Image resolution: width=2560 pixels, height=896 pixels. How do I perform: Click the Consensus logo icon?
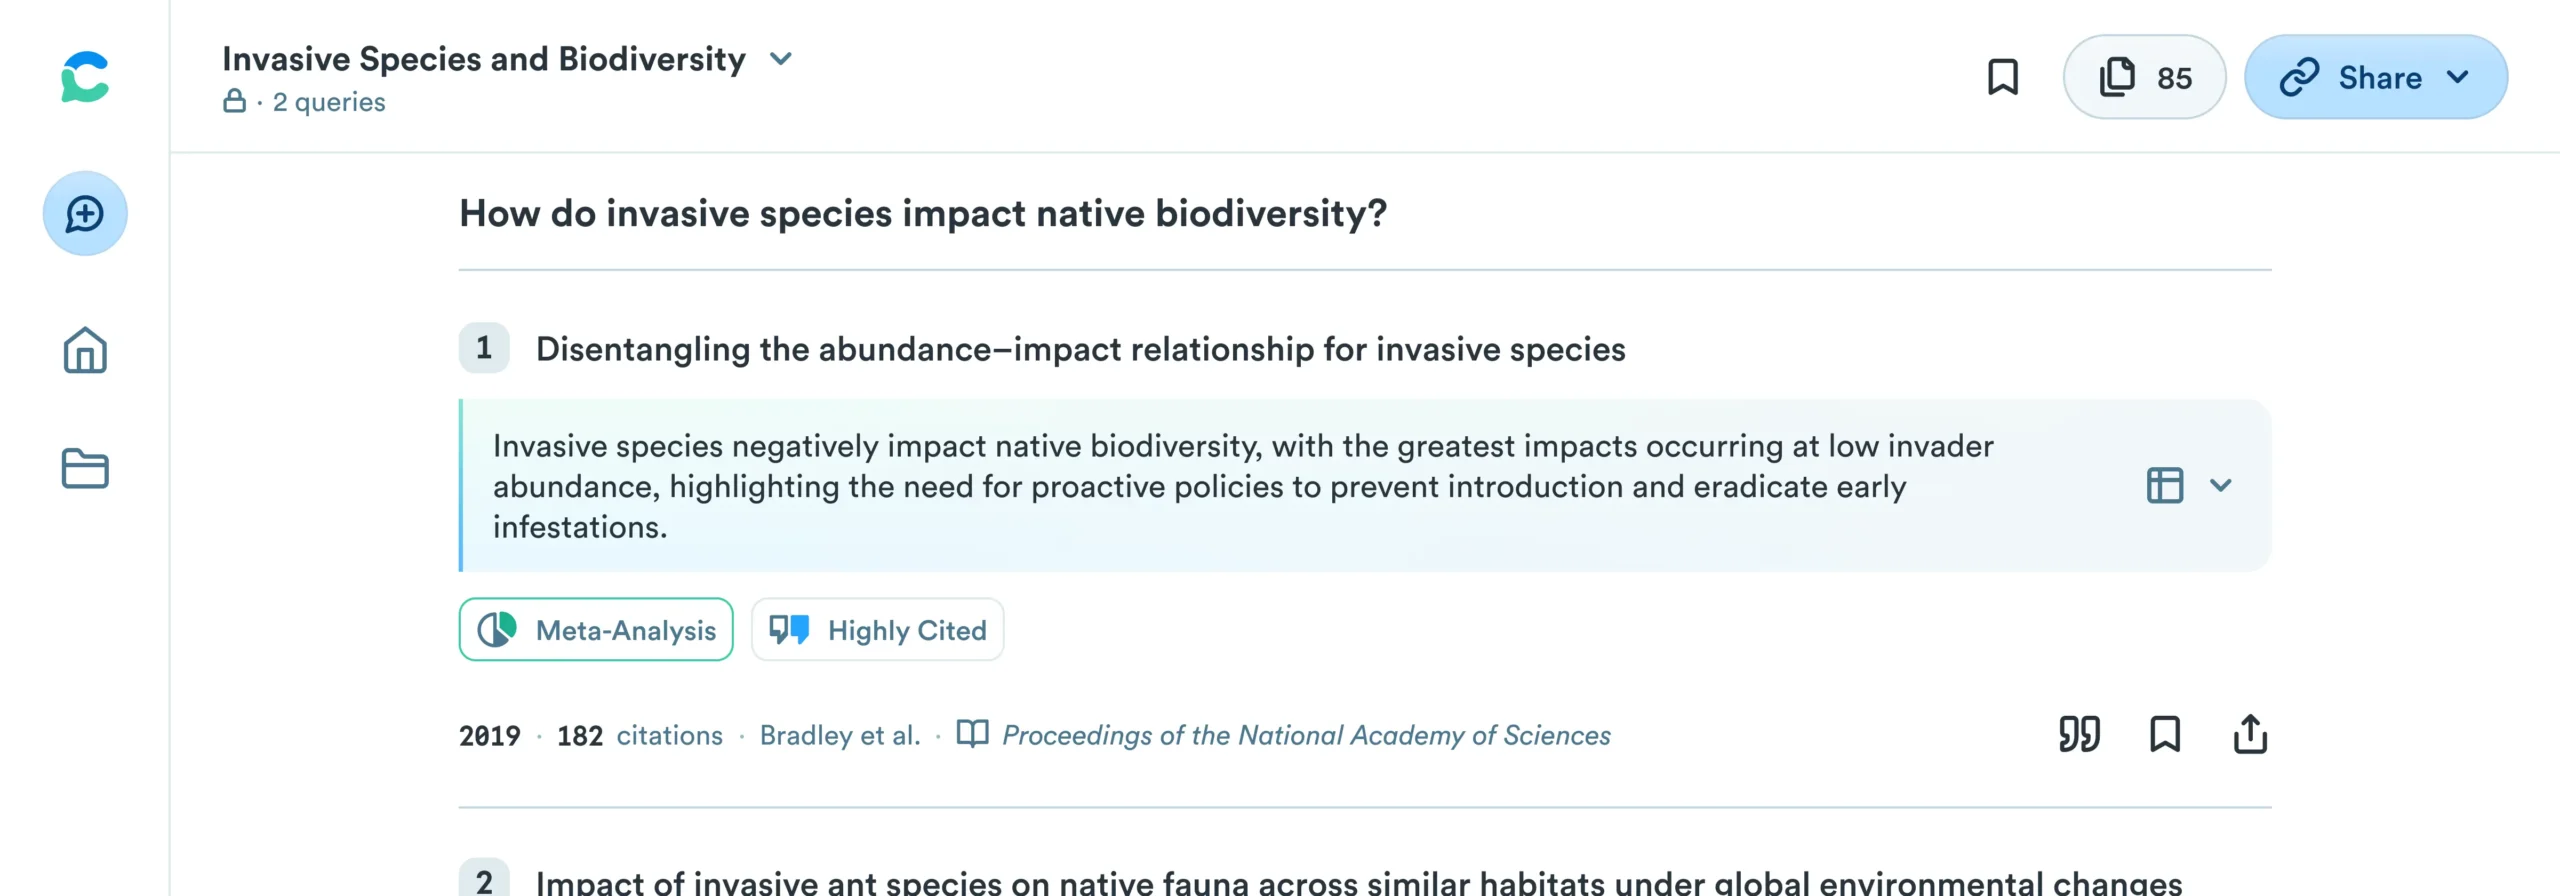click(85, 77)
